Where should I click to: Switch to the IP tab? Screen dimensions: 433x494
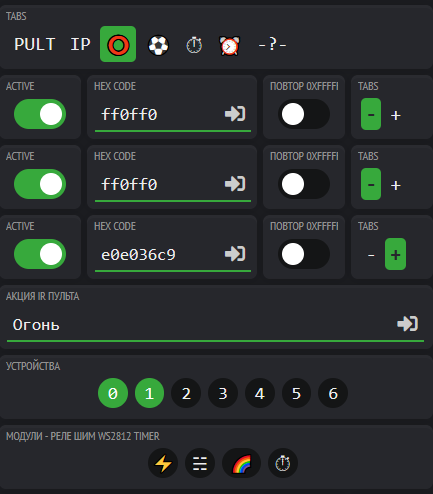(x=80, y=44)
